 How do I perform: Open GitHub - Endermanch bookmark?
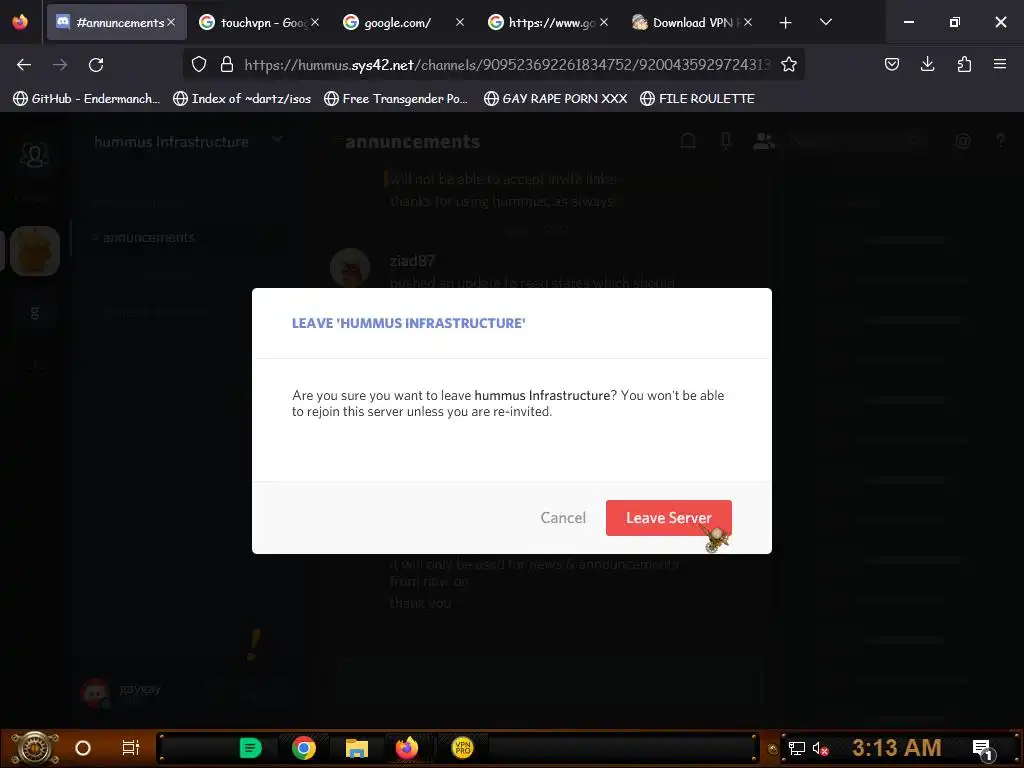click(x=86, y=99)
